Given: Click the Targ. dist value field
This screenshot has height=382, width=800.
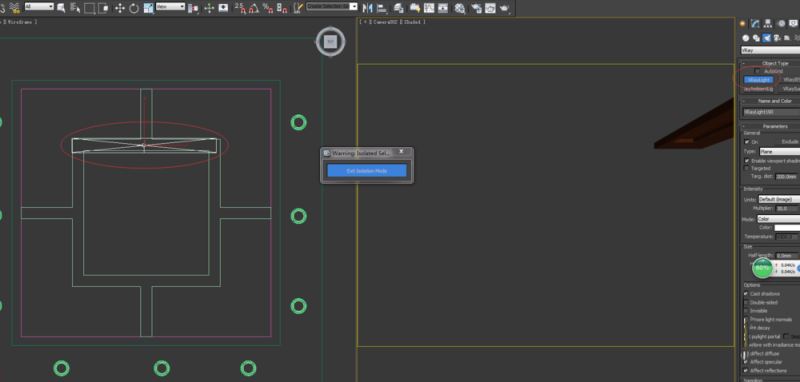Looking at the screenshot, I should coord(786,176).
